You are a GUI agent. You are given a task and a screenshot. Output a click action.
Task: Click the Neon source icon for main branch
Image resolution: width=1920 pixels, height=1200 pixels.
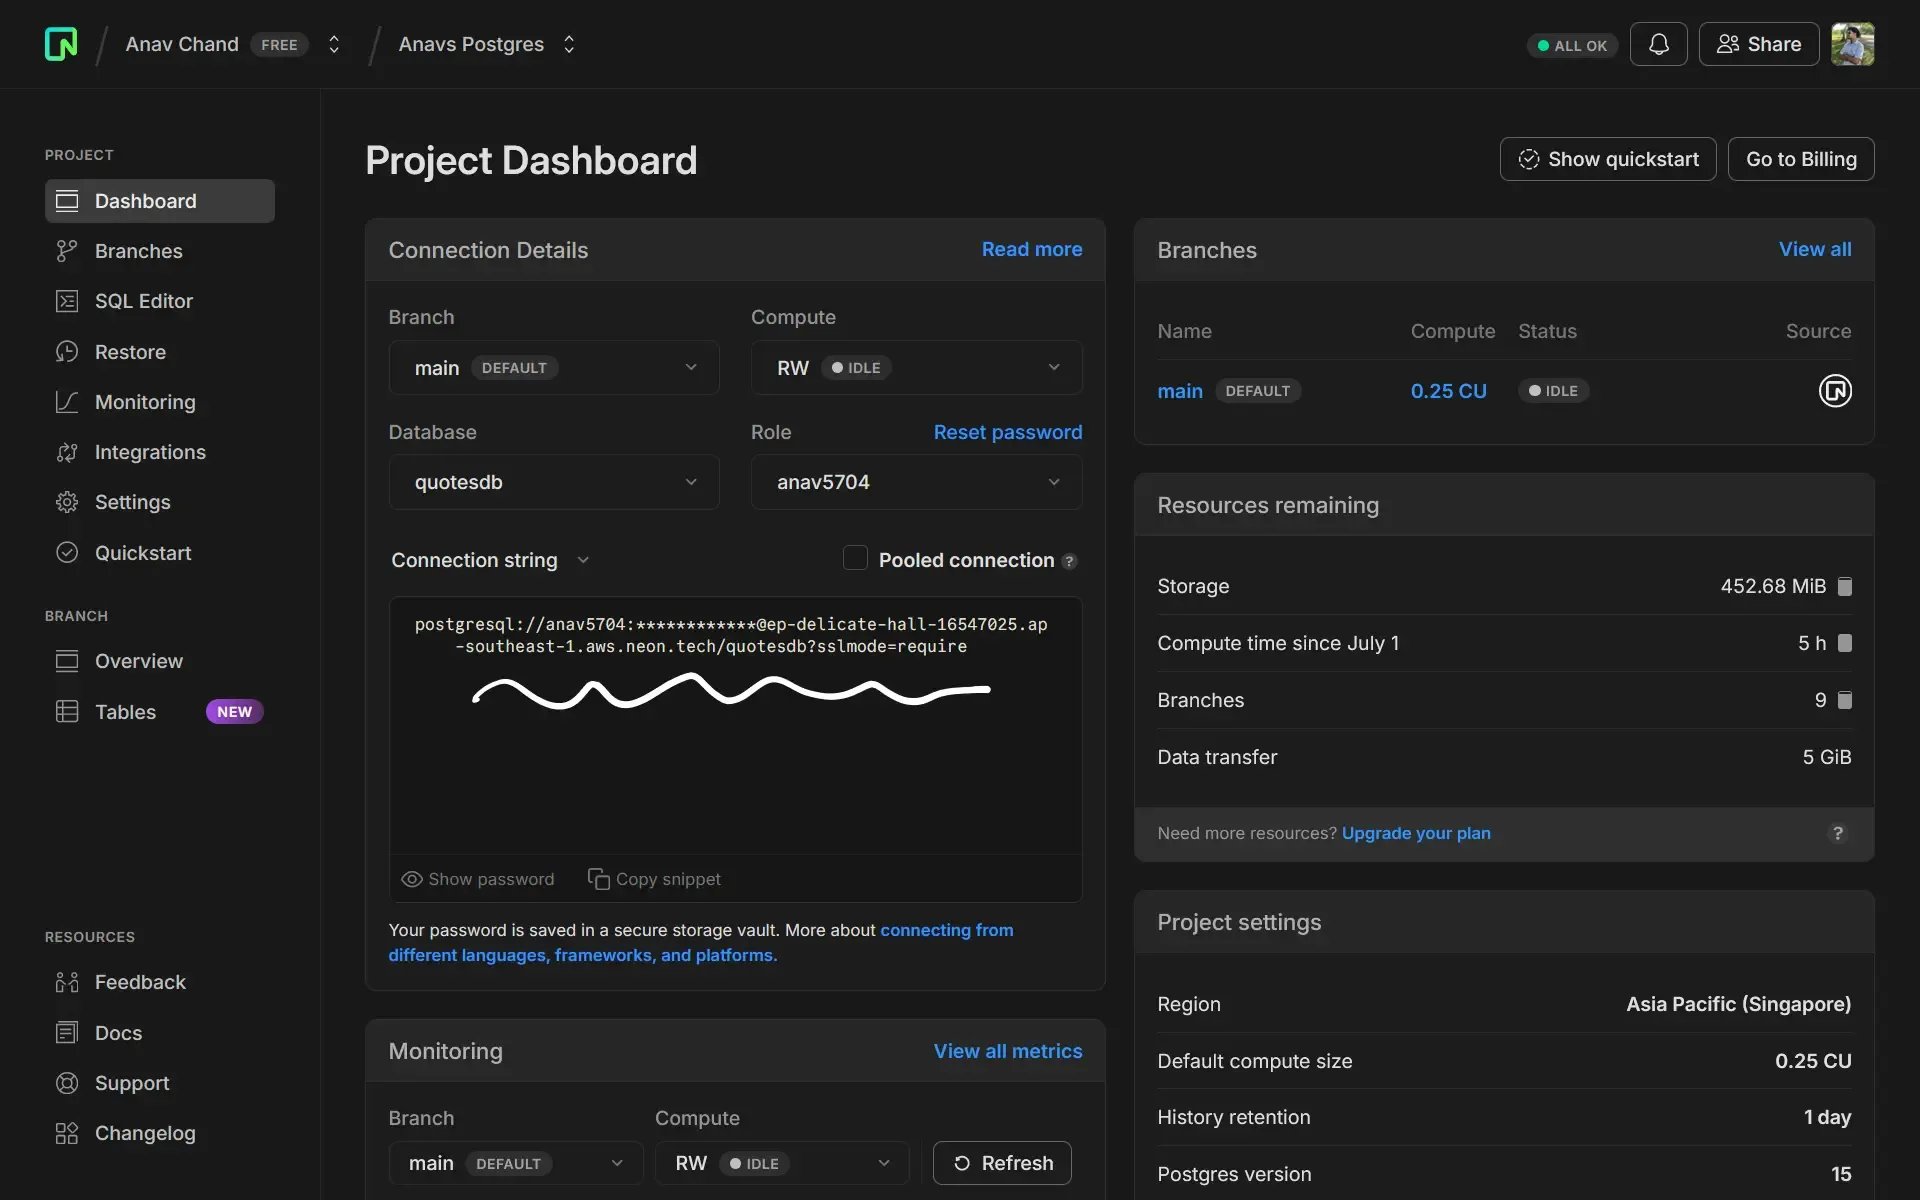coord(1834,391)
